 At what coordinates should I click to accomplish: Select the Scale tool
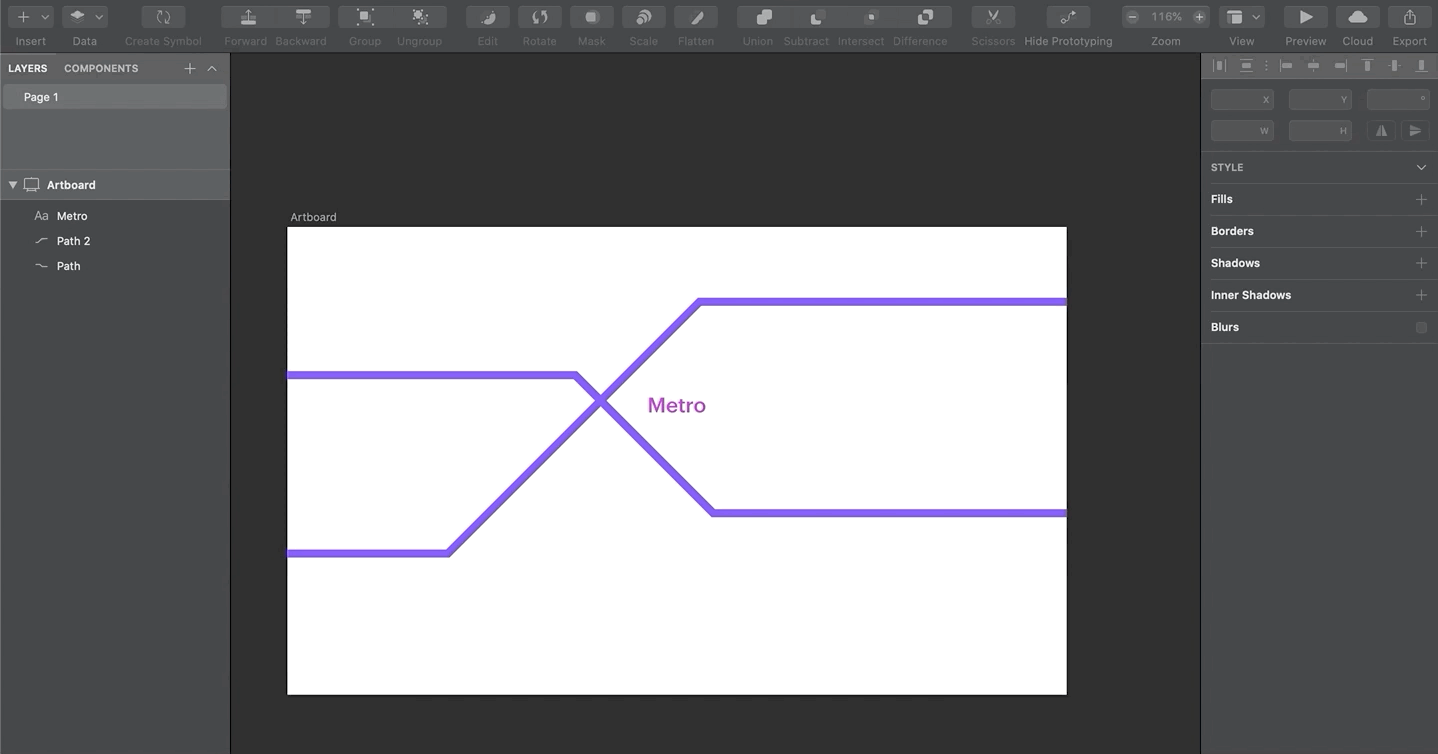tap(643, 17)
